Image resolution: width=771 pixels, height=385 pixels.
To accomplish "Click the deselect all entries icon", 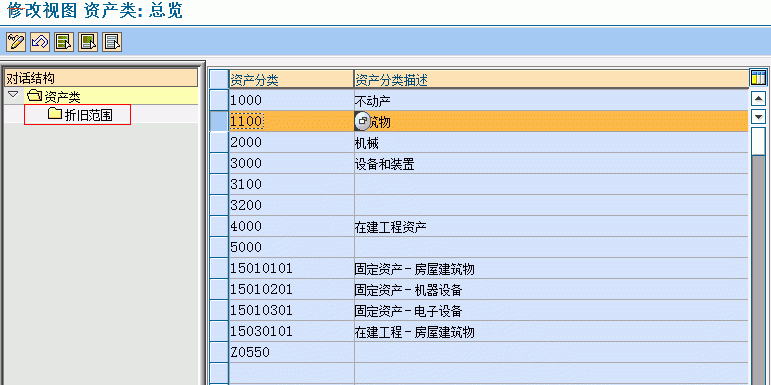I will 112,42.
